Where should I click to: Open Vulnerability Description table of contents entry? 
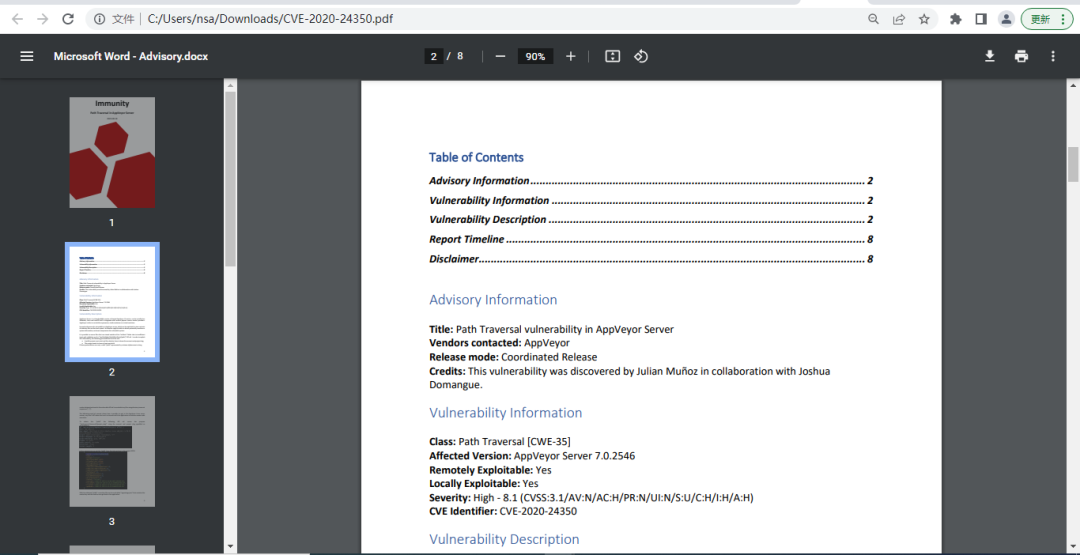651,220
